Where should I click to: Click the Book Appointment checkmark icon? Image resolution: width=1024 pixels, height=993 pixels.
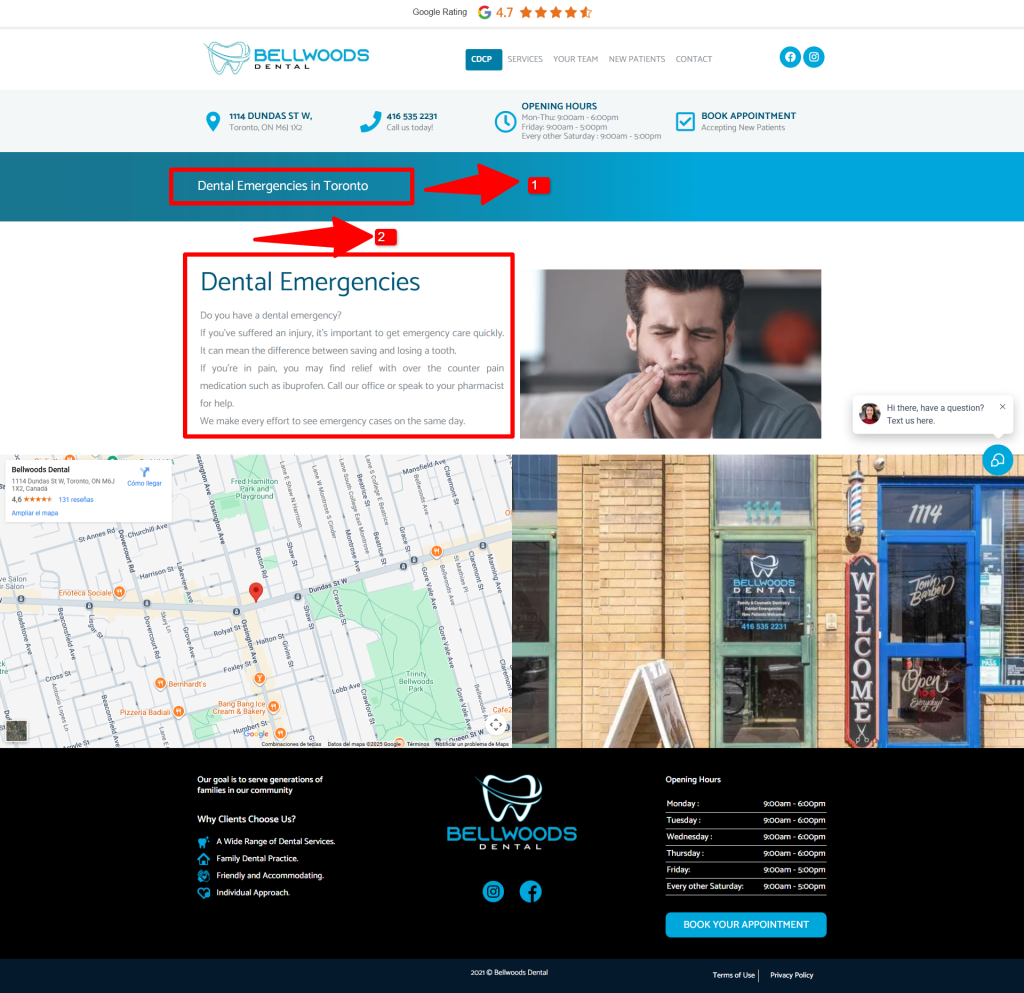[685, 121]
